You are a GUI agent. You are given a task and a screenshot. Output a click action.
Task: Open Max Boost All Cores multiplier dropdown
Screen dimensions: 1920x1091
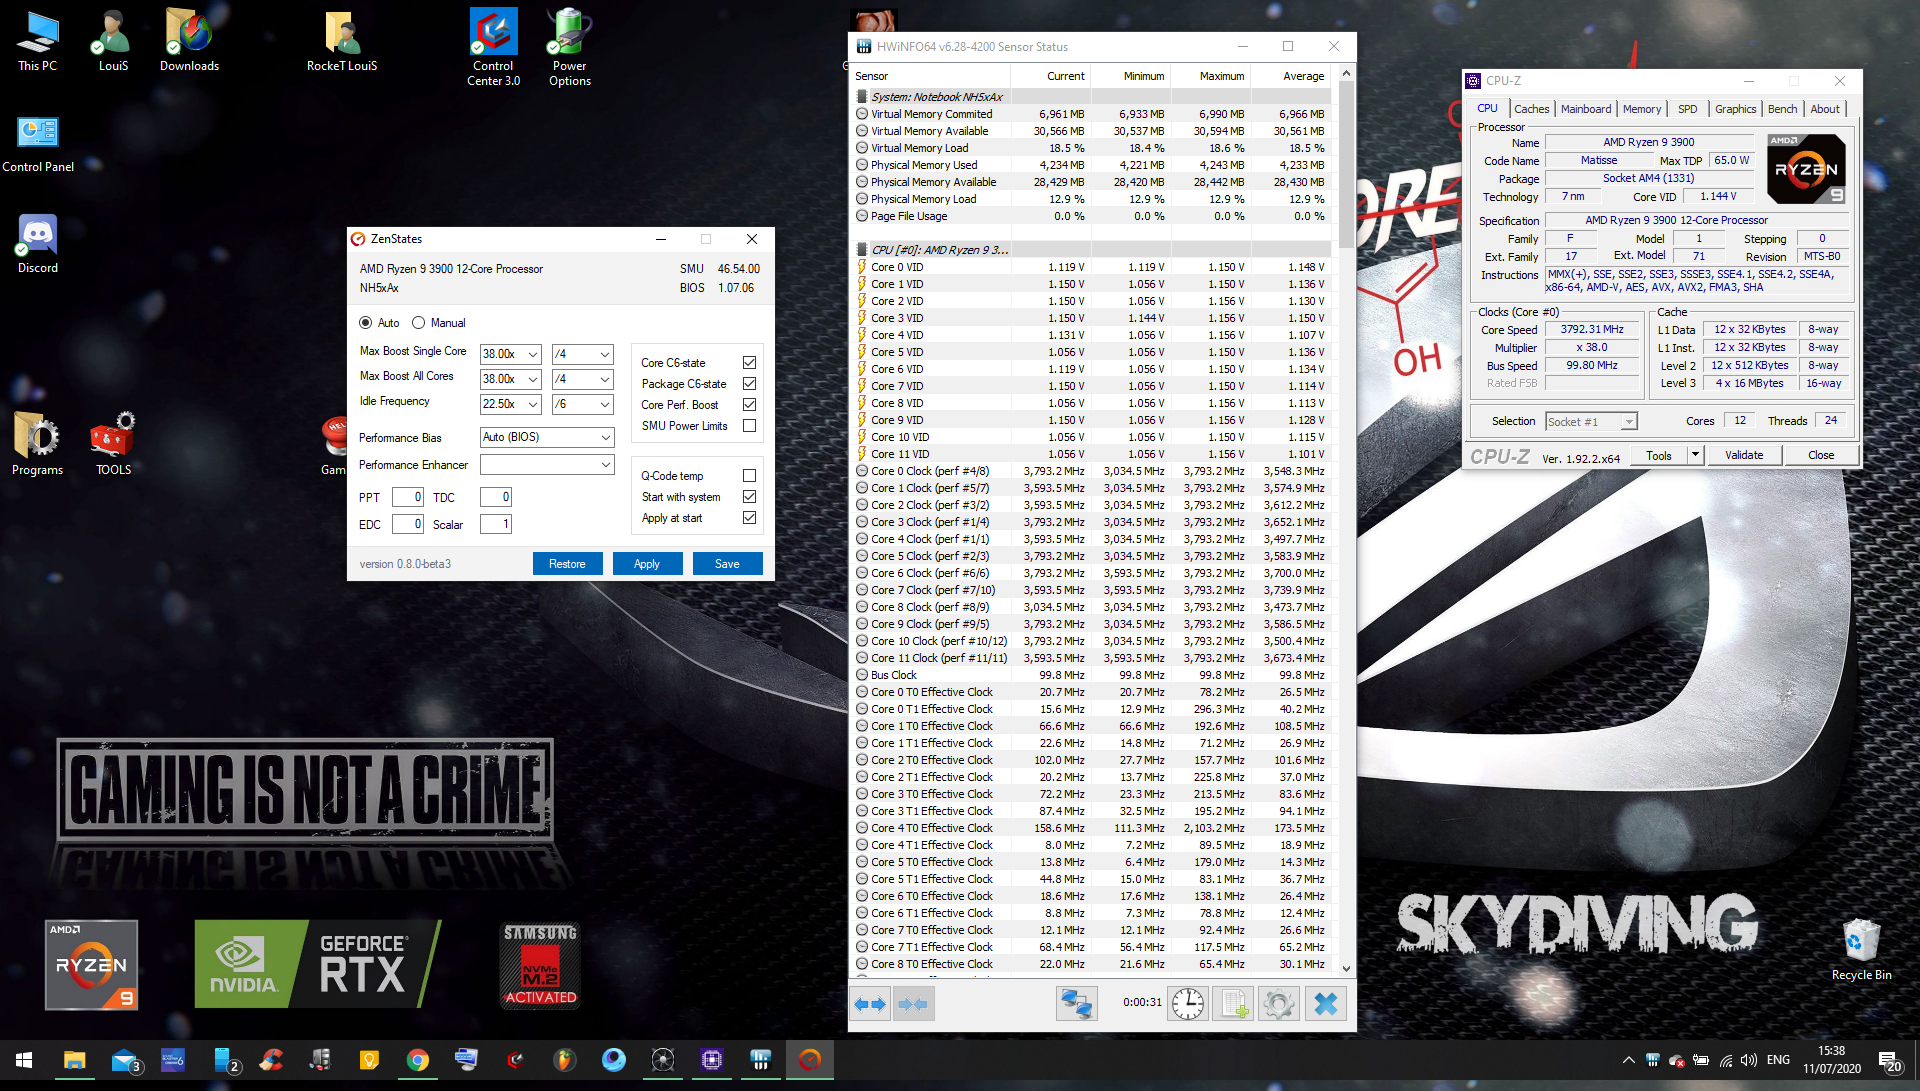click(x=510, y=379)
